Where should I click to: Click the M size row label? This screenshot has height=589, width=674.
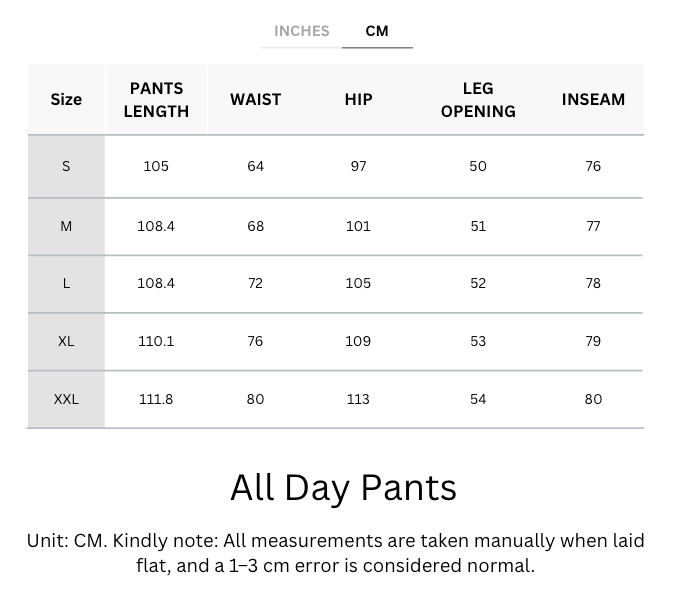tap(66, 226)
